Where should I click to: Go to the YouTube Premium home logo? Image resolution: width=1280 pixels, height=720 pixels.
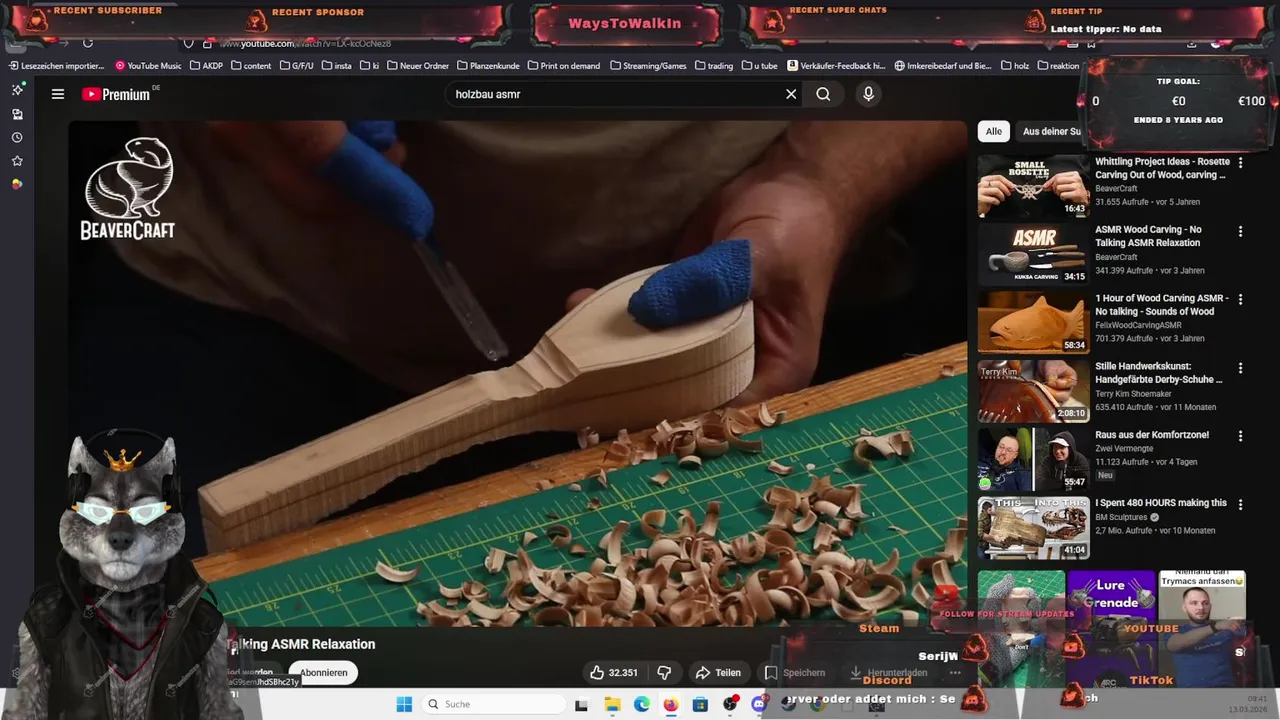point(116,94)
